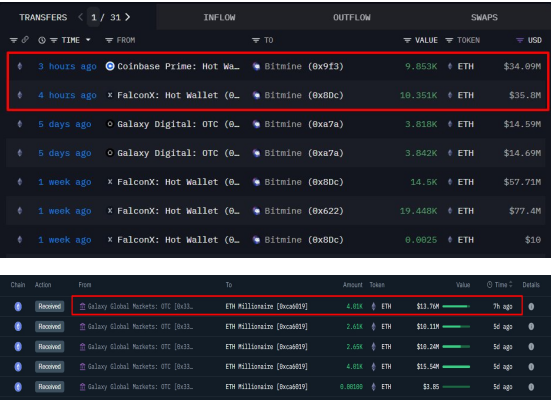Viewport: 551px width, 402px height.
Task: Open Bitmine (0x622) recipient
Action: point(304,211)
